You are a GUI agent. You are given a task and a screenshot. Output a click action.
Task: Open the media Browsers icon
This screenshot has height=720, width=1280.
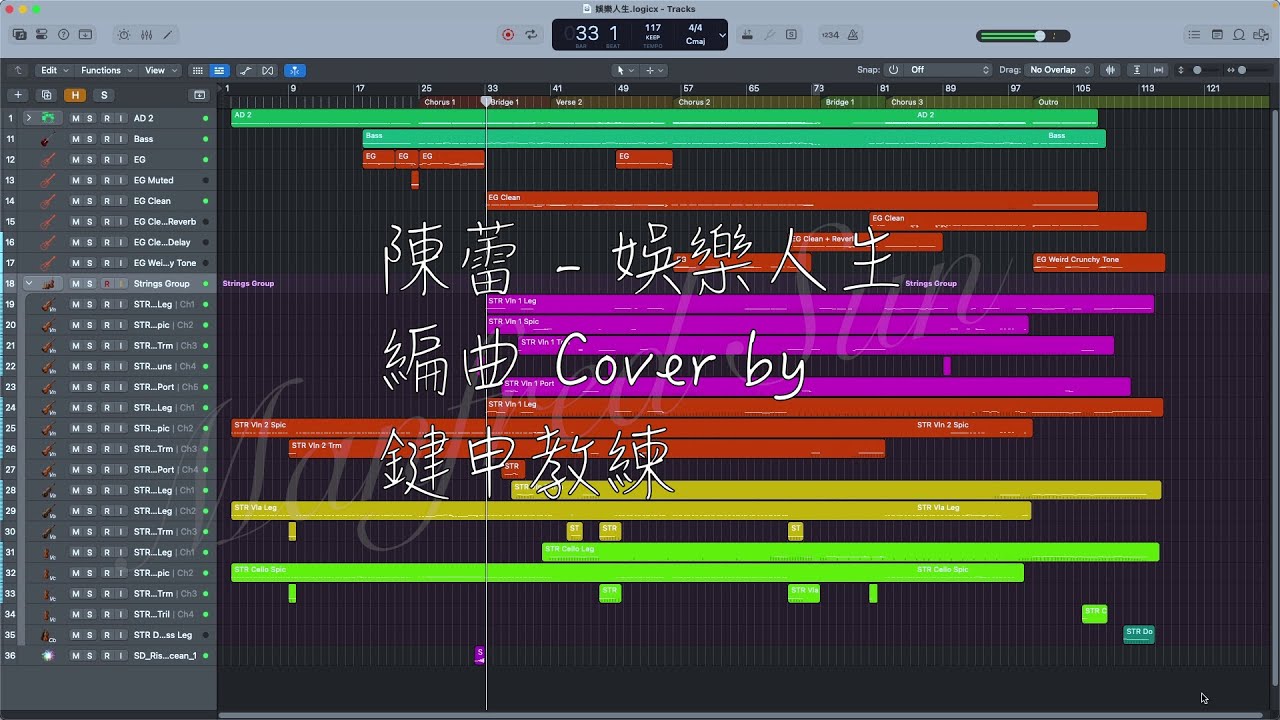pyautogui.click(x=1261, y=34)
